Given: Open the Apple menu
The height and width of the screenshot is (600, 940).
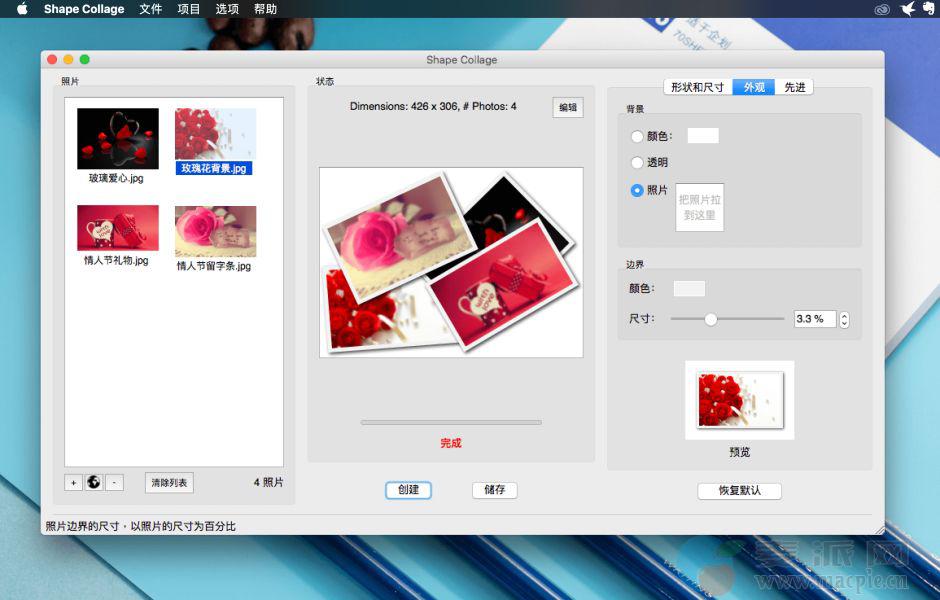Looking at the screenshot, I should click(22, 9).
